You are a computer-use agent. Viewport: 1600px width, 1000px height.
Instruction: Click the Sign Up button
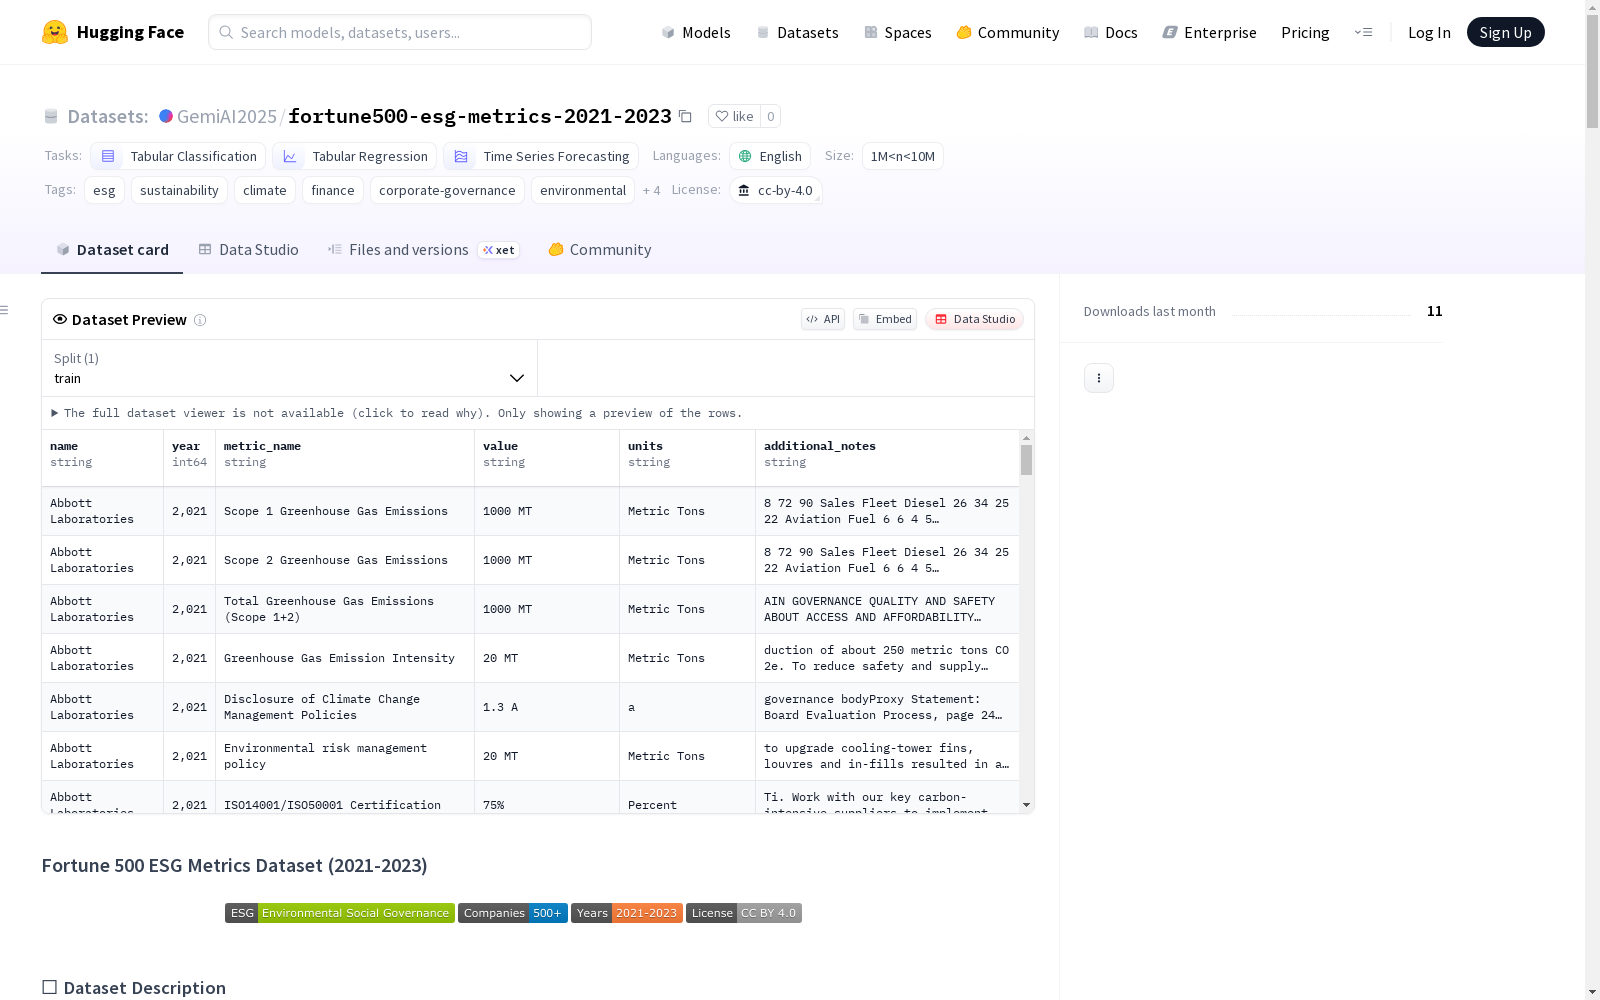point(1505,32)
